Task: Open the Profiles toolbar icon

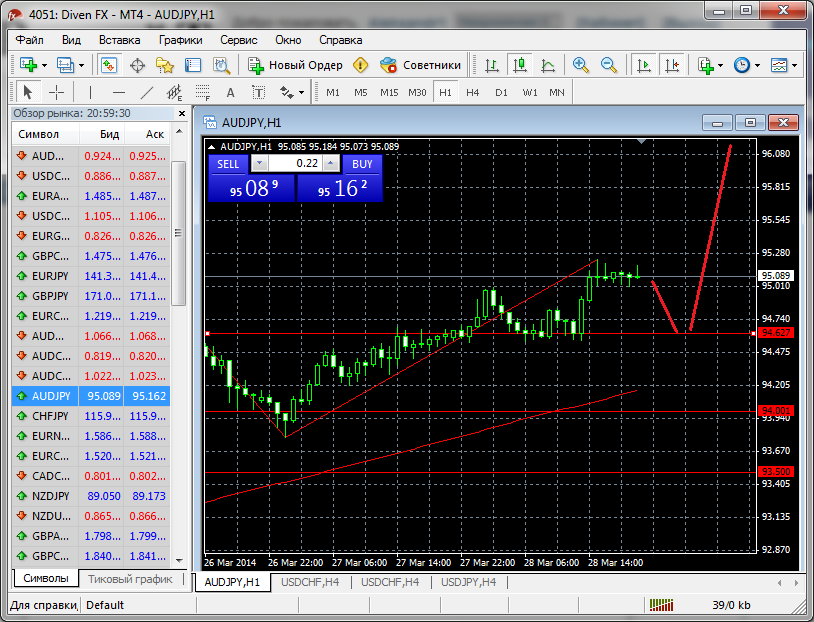Action: point(65,65)
